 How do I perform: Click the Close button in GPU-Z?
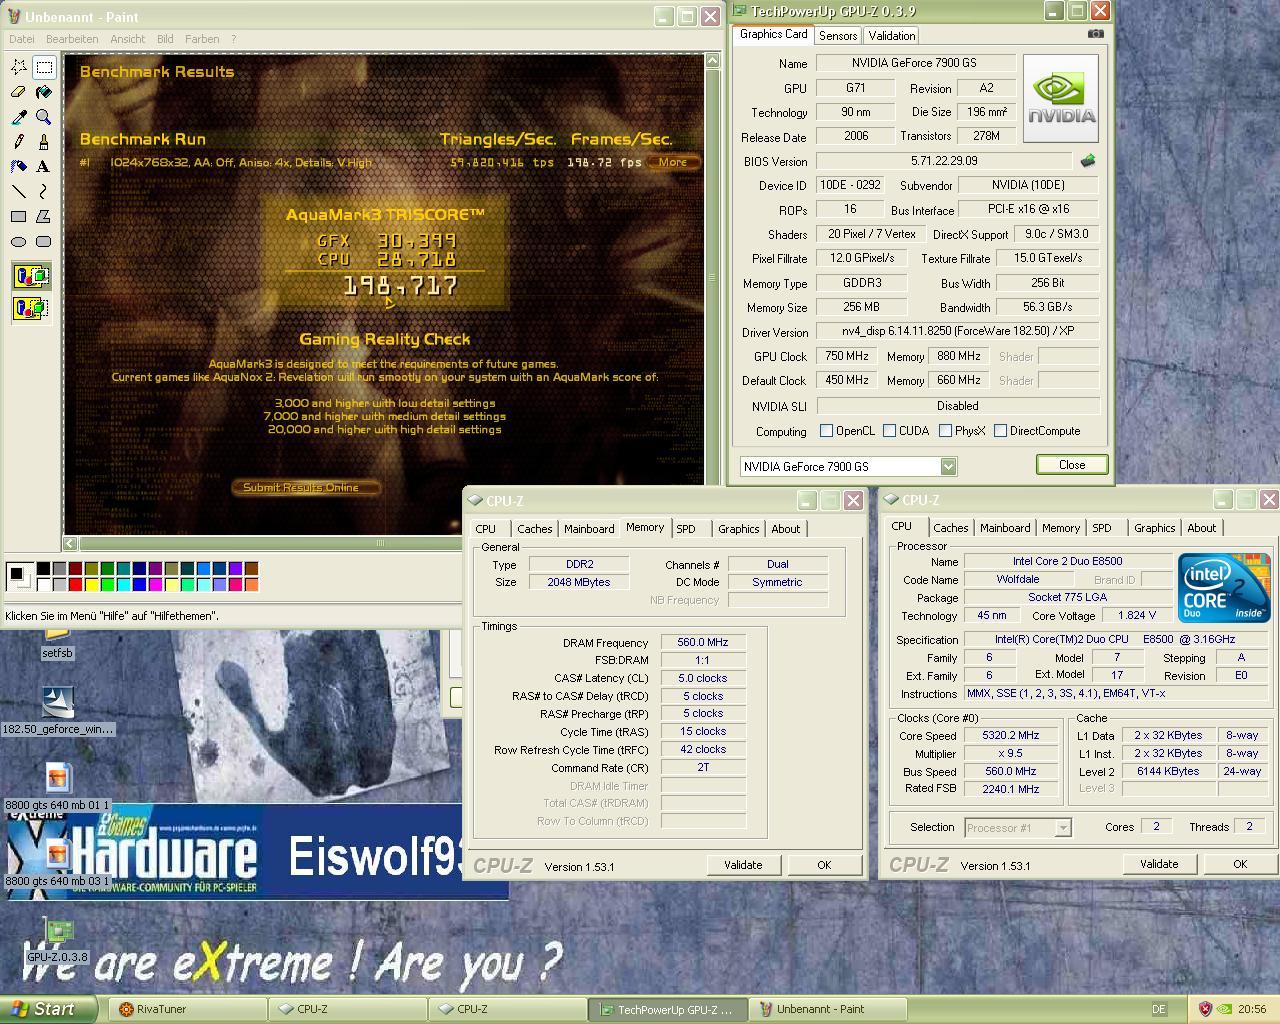pyautogui.click(x=1072, y=465)
